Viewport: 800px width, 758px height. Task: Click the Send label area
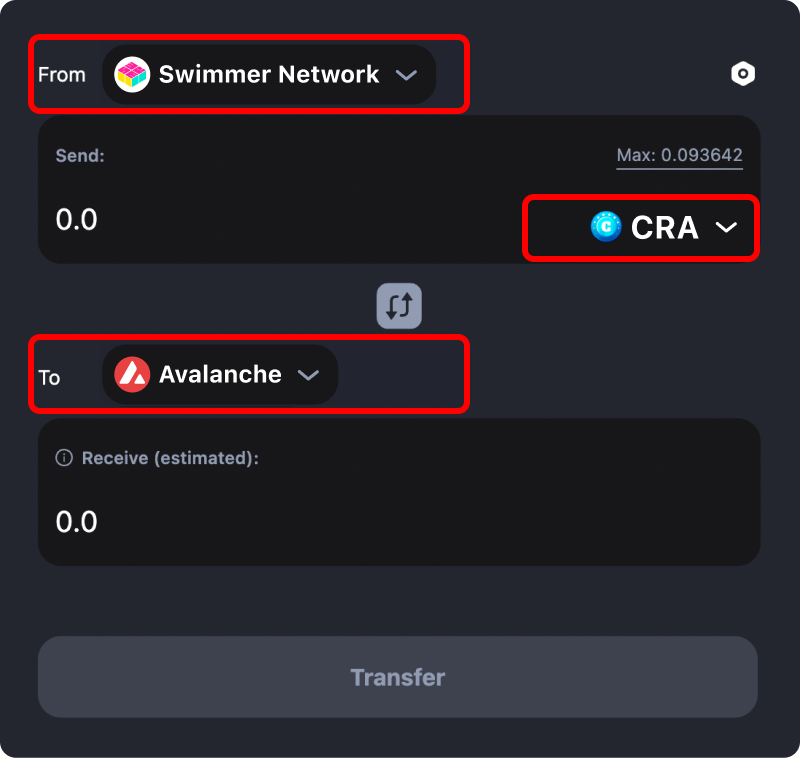click(78, 156)
